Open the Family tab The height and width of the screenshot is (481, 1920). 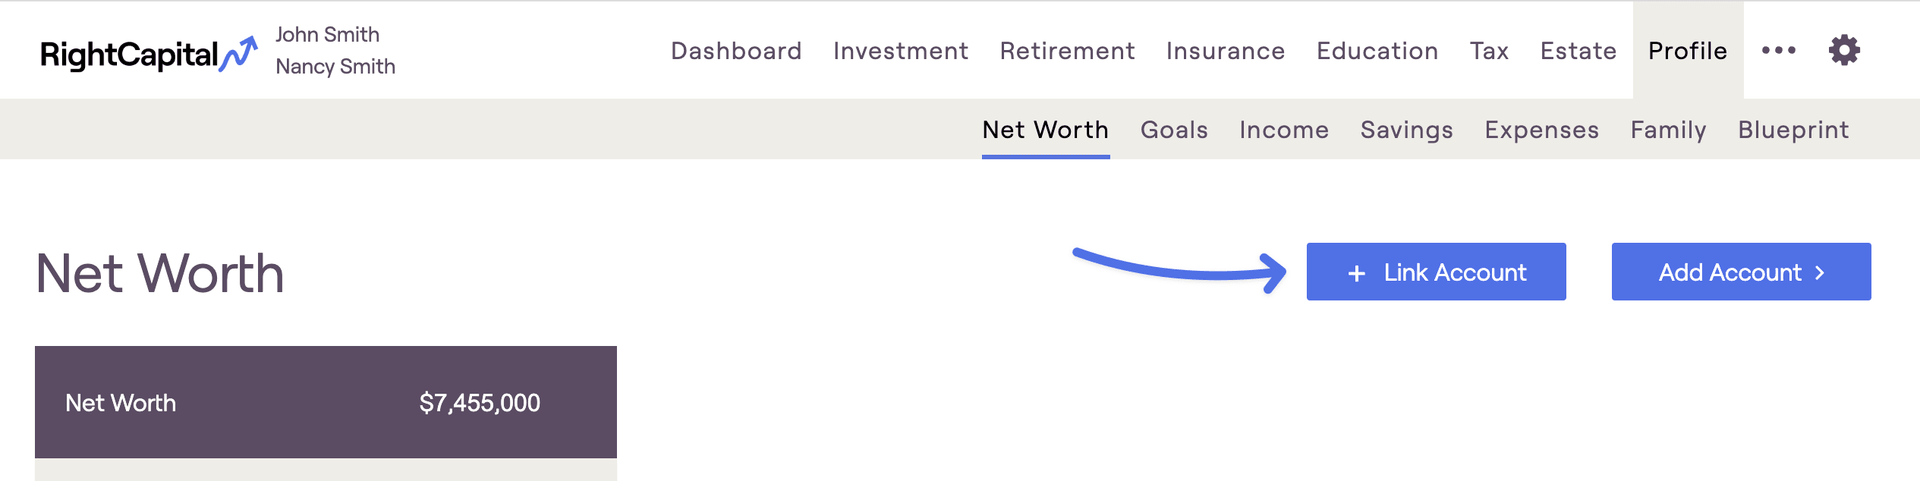pyautogui.click(x=1668, y=130)
